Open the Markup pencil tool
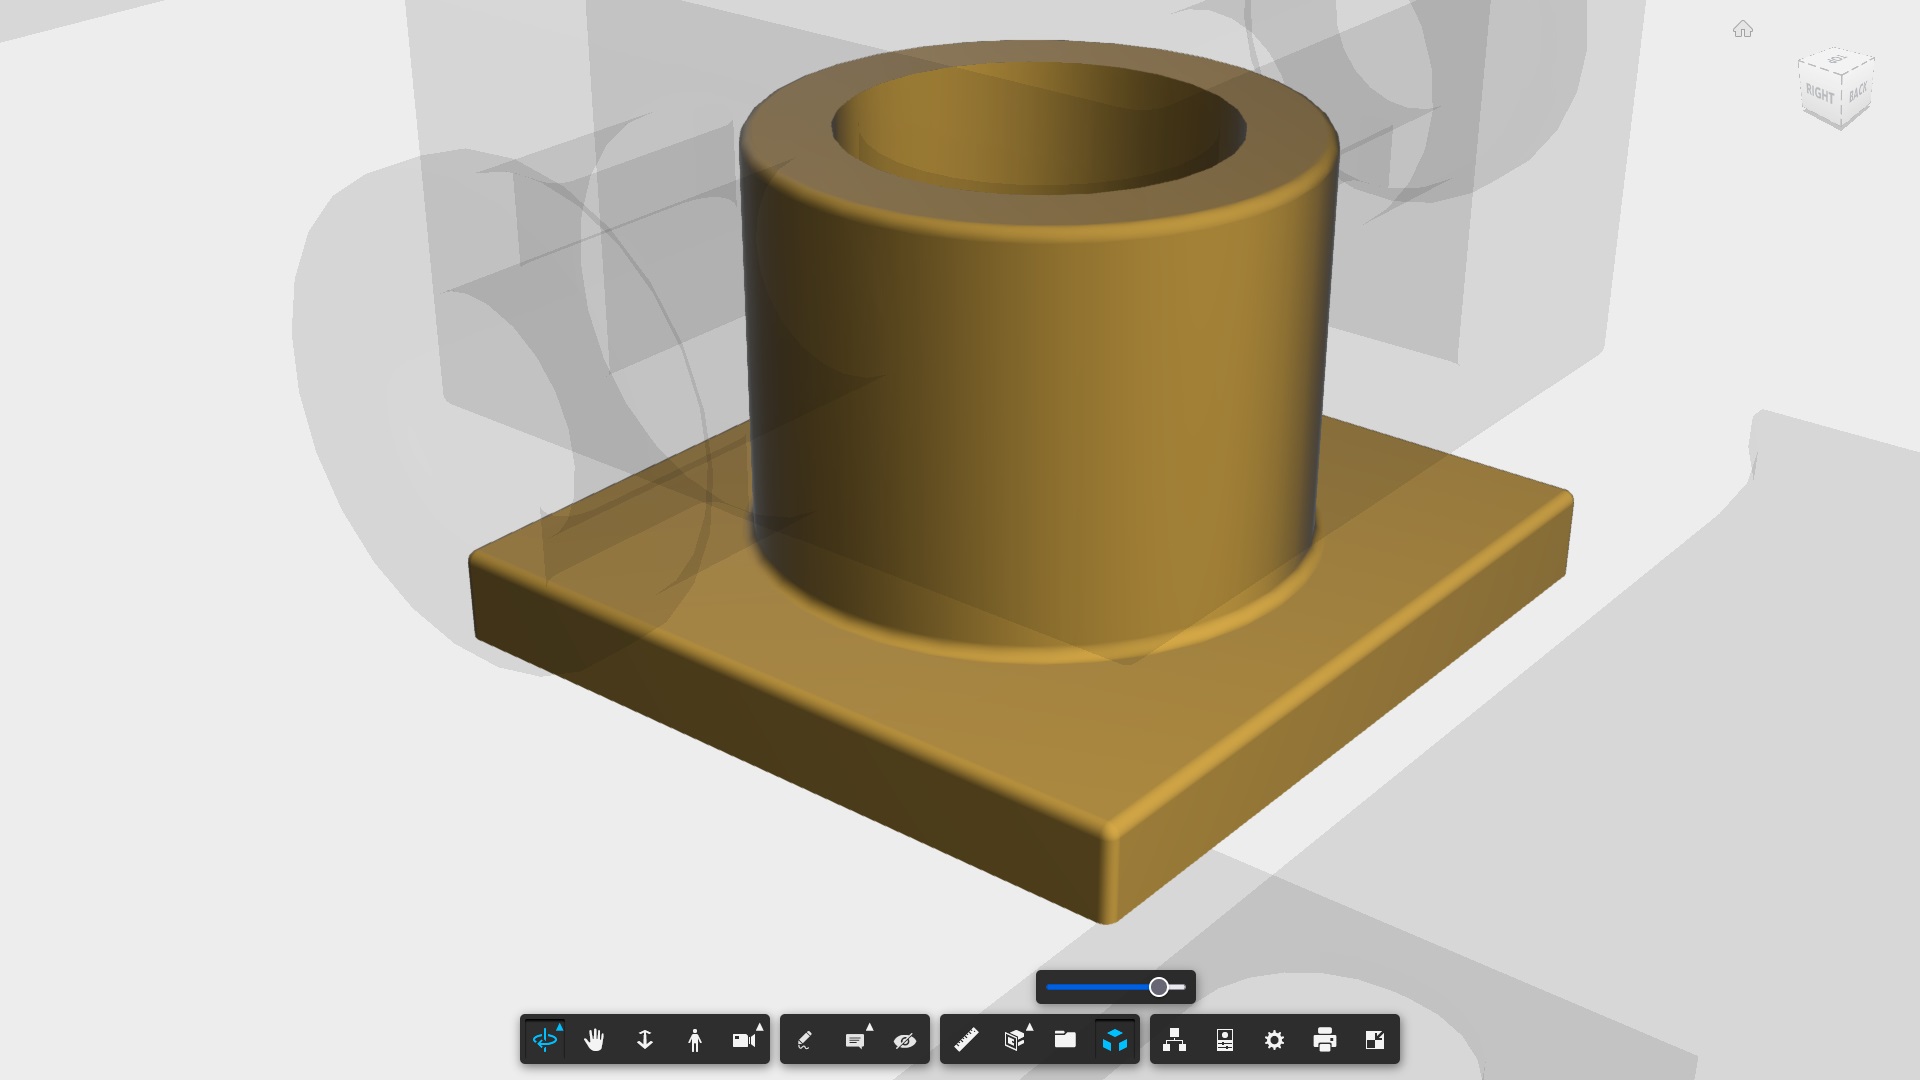This screenshot has width=1920, height=1080. click(805, 1040)
